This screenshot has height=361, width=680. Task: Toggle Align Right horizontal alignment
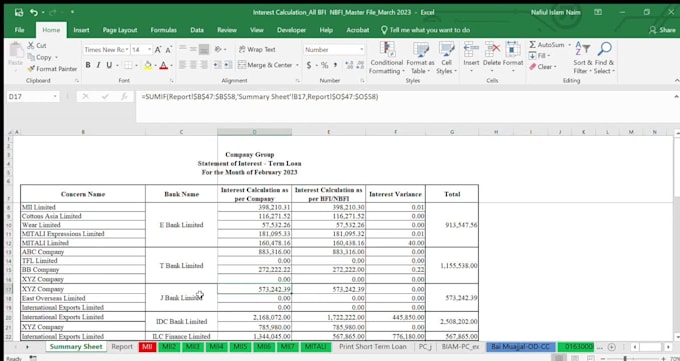(x=203, y=65)
